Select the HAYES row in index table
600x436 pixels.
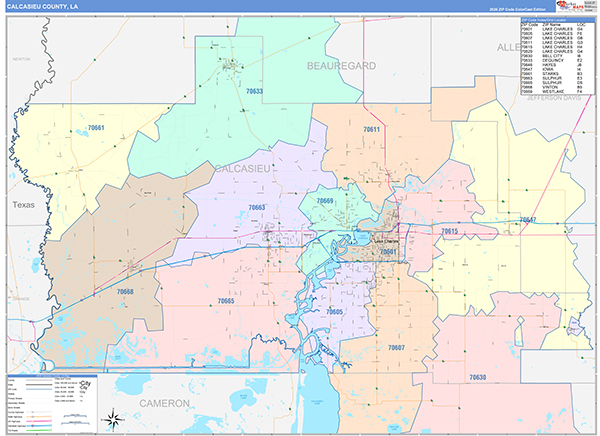558,65
